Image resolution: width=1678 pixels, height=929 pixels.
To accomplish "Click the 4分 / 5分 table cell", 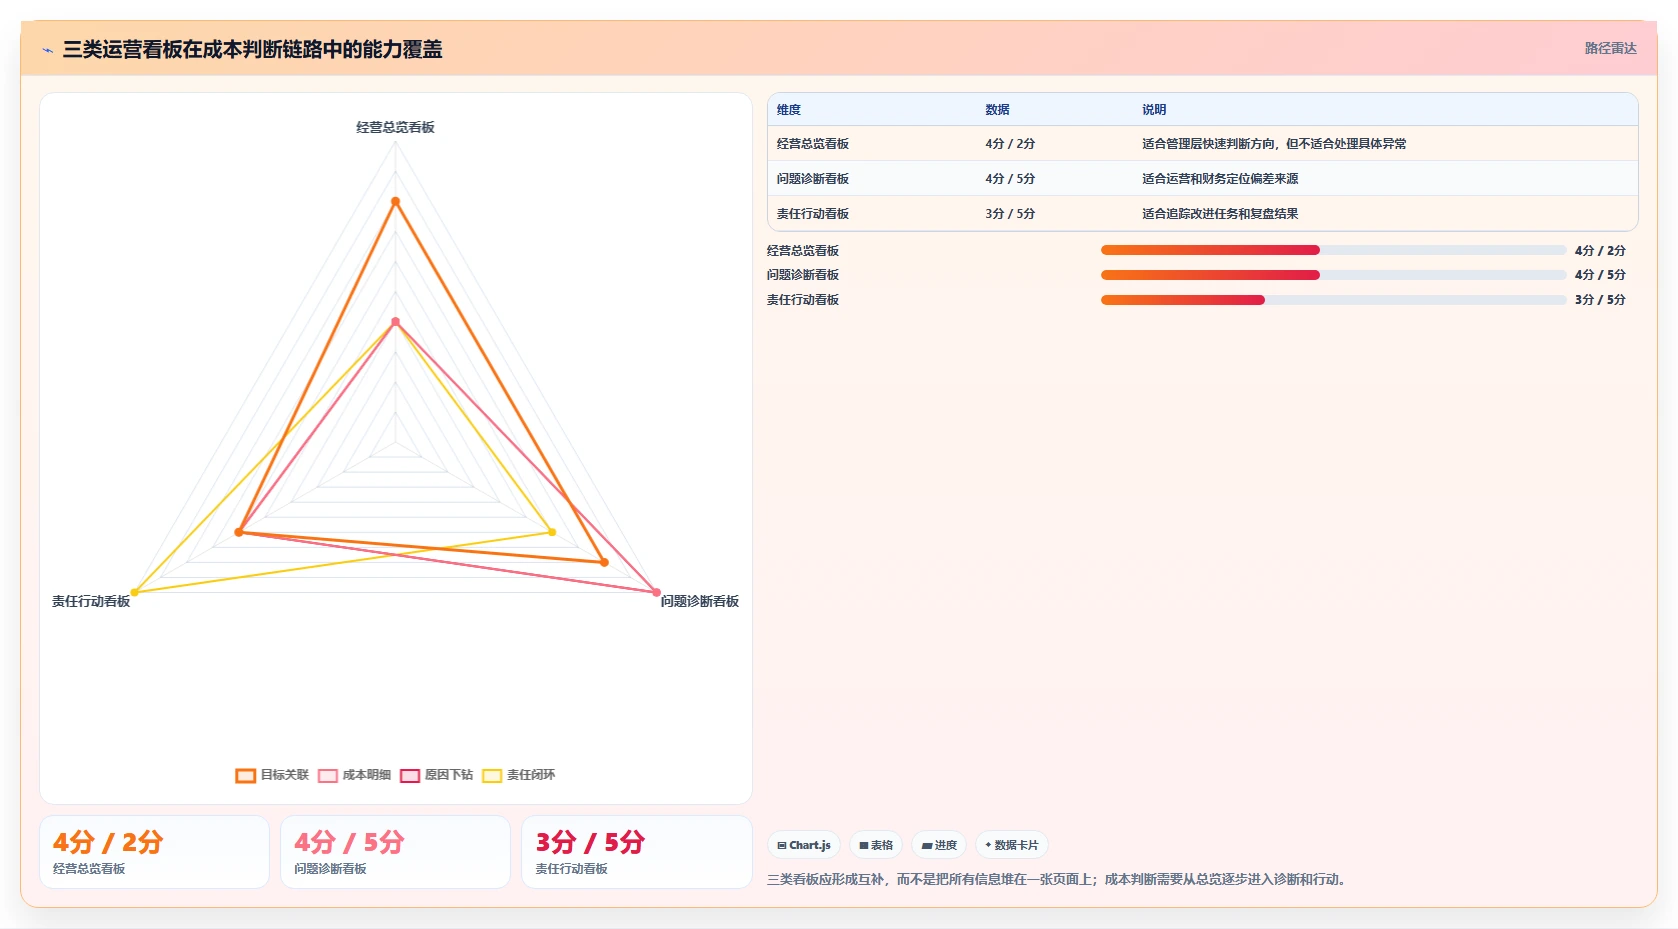I will coord(1010,179).
